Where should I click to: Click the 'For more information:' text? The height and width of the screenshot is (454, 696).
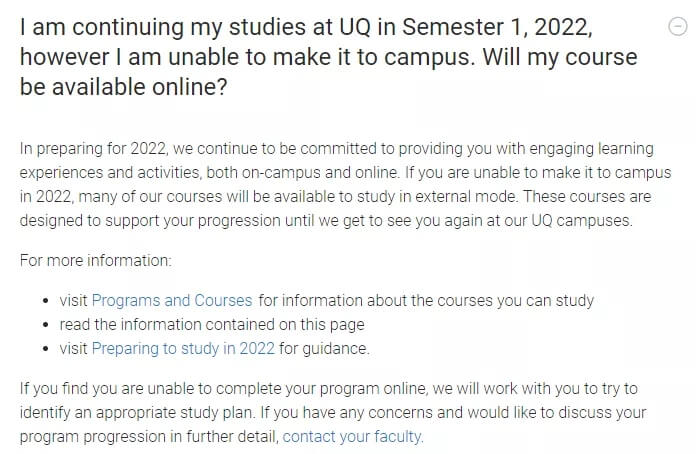95,260
